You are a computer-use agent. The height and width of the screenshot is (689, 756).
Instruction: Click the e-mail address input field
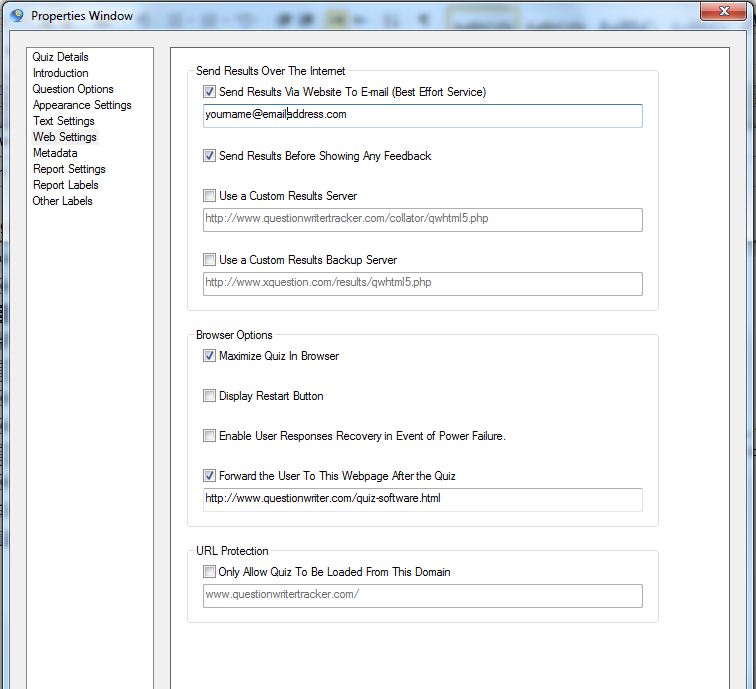click(423, 116)
